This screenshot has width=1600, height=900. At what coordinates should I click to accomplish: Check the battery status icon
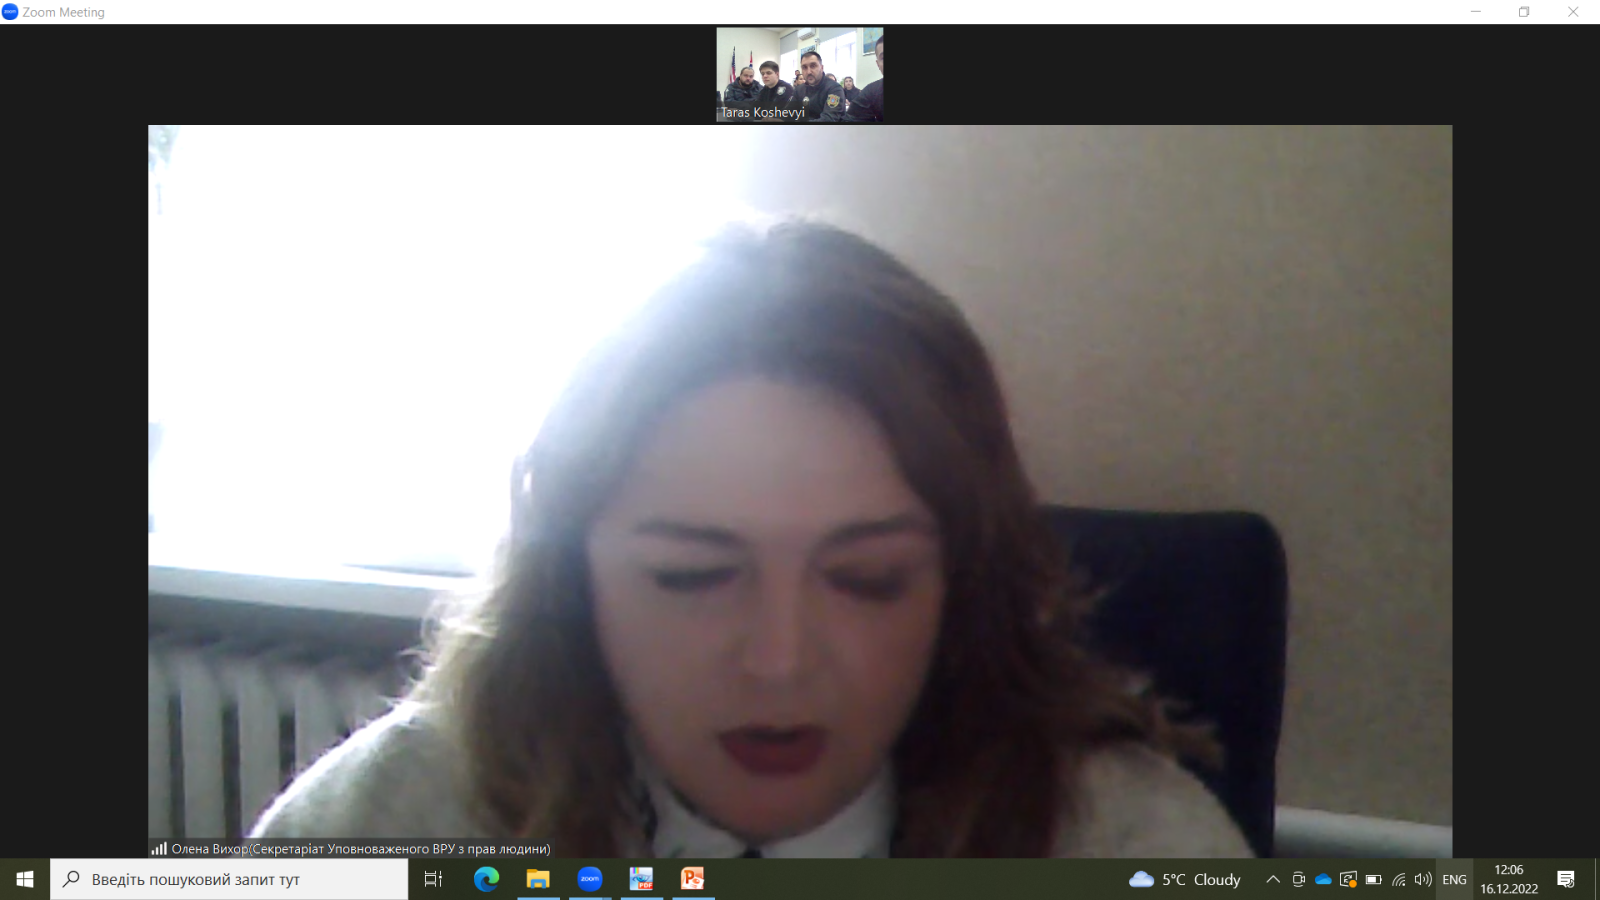point(1374,880)
